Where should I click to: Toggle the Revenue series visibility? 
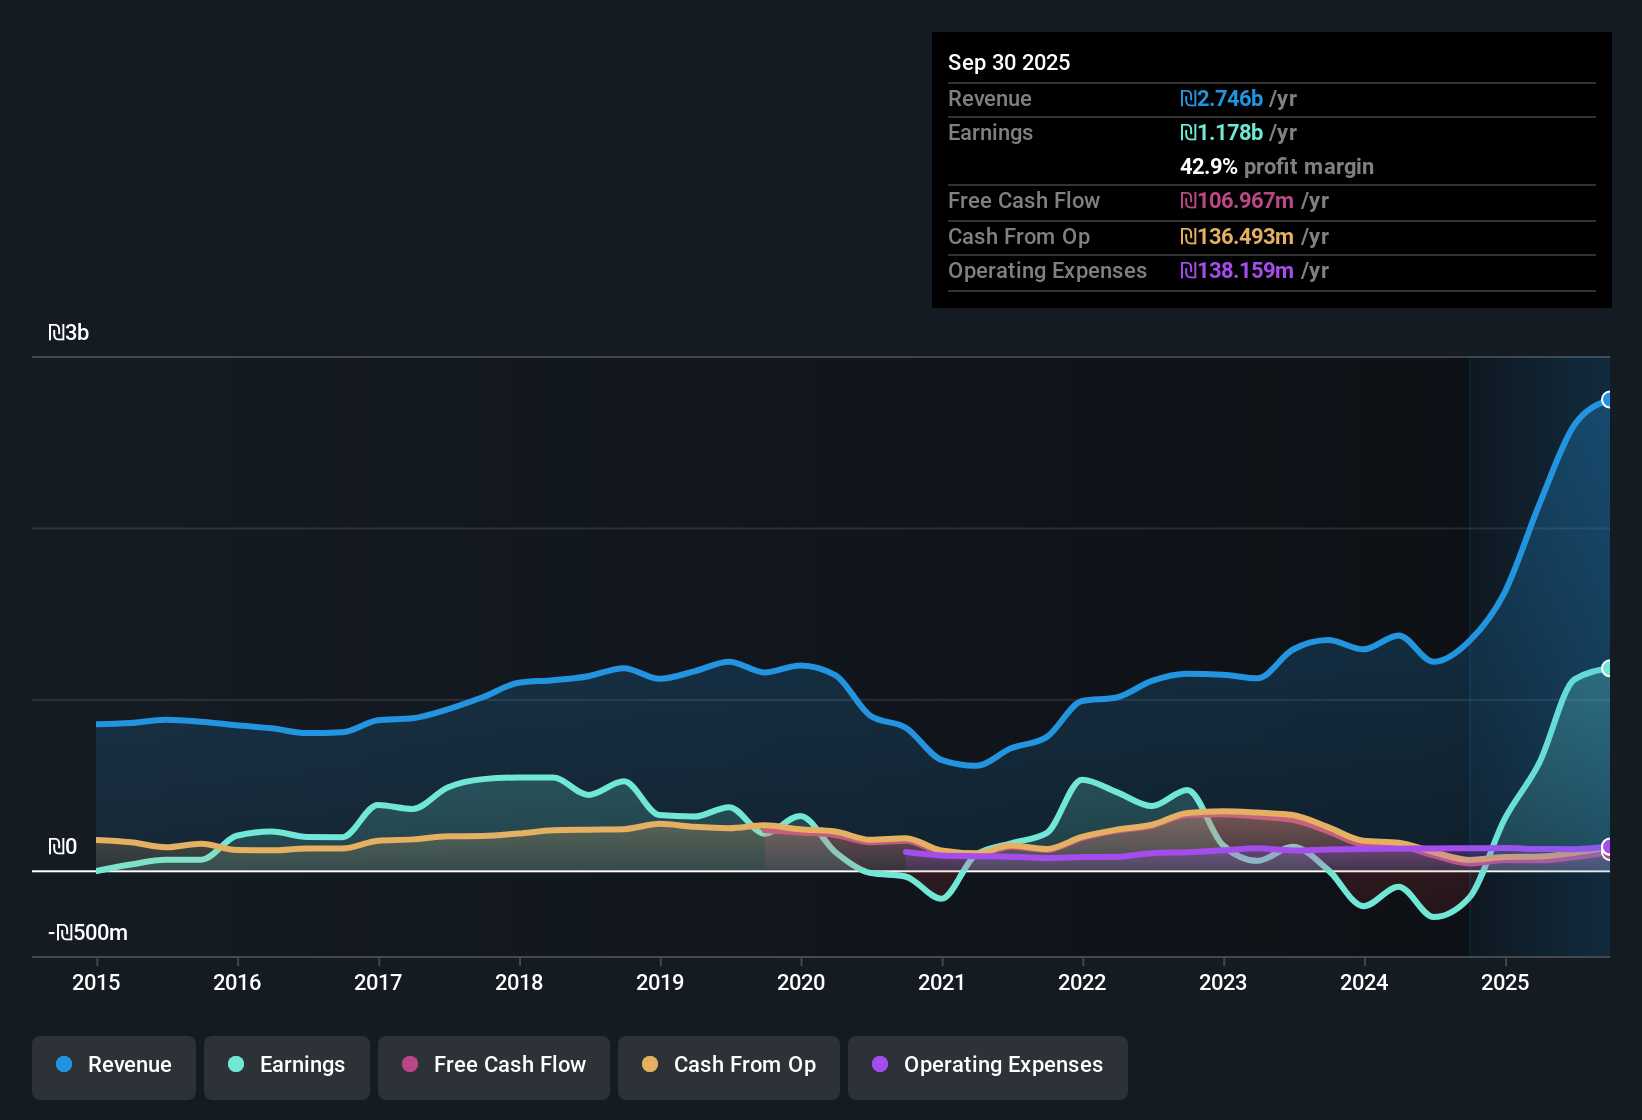113,1065
